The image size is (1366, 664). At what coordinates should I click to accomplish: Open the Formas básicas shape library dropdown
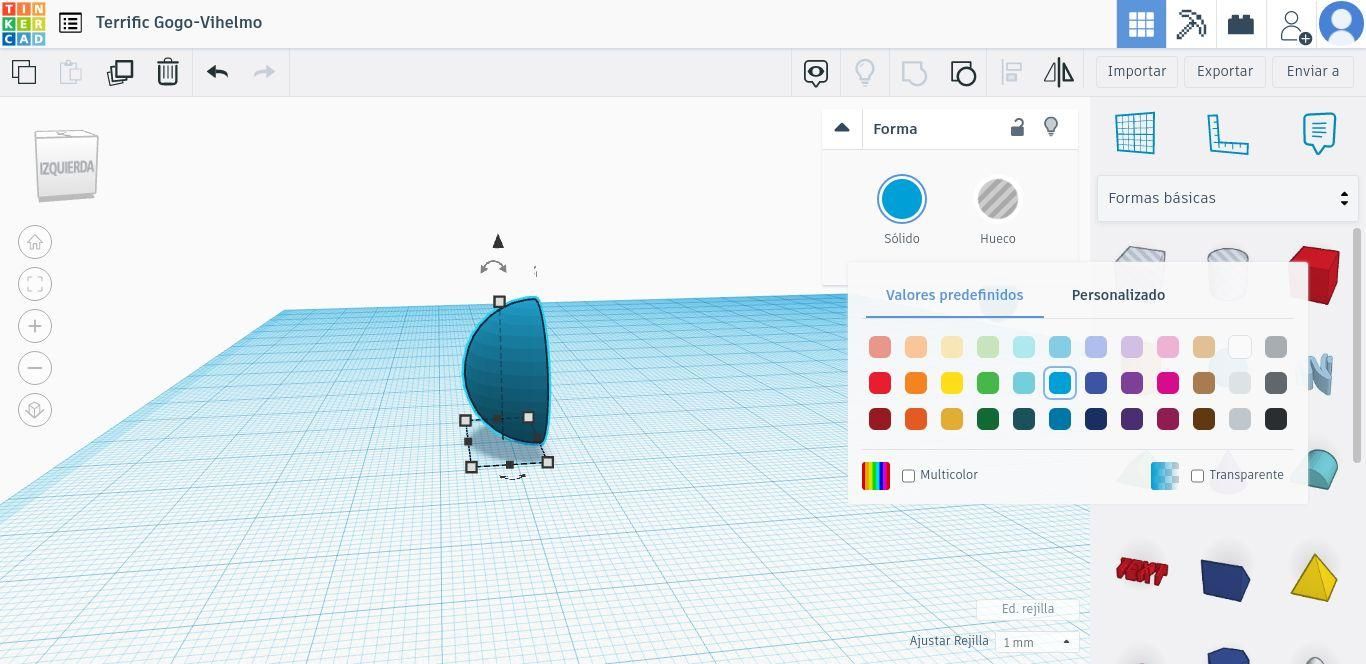tap(1228, 198)
